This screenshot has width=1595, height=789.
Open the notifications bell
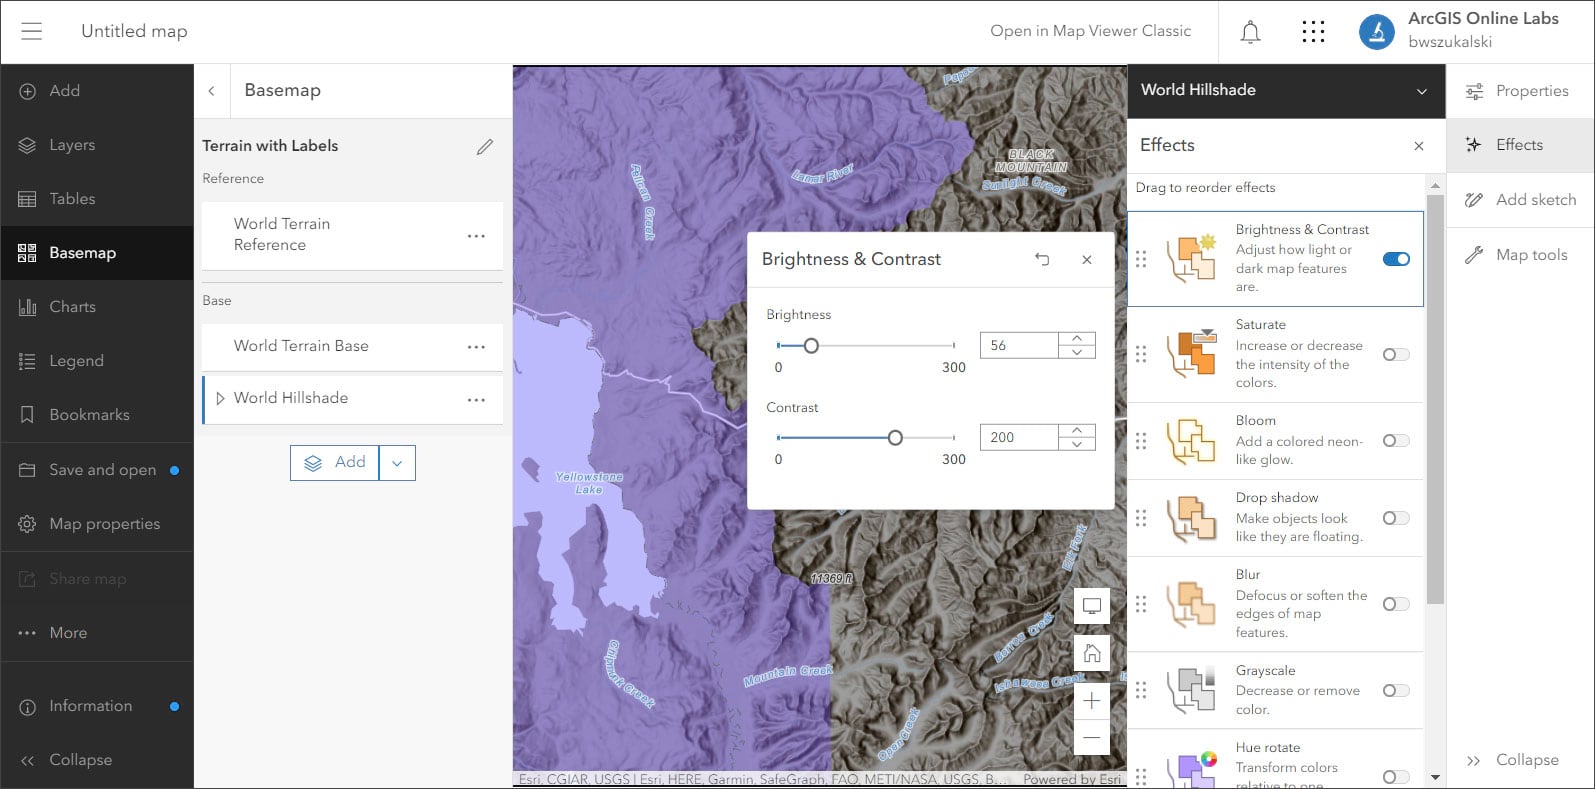coord(1250,32)
